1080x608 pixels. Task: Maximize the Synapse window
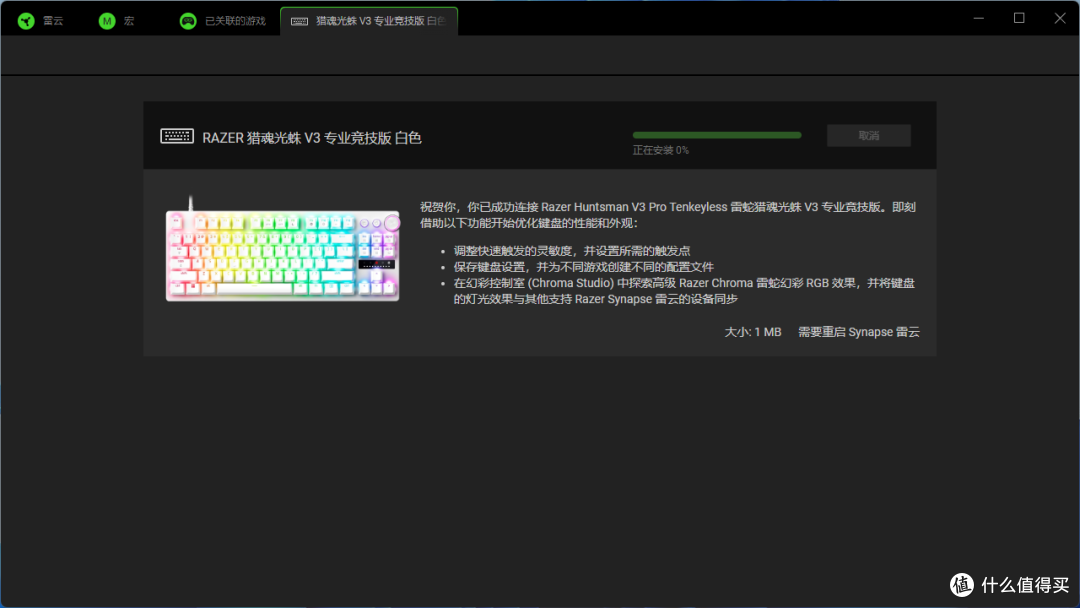1019,19
